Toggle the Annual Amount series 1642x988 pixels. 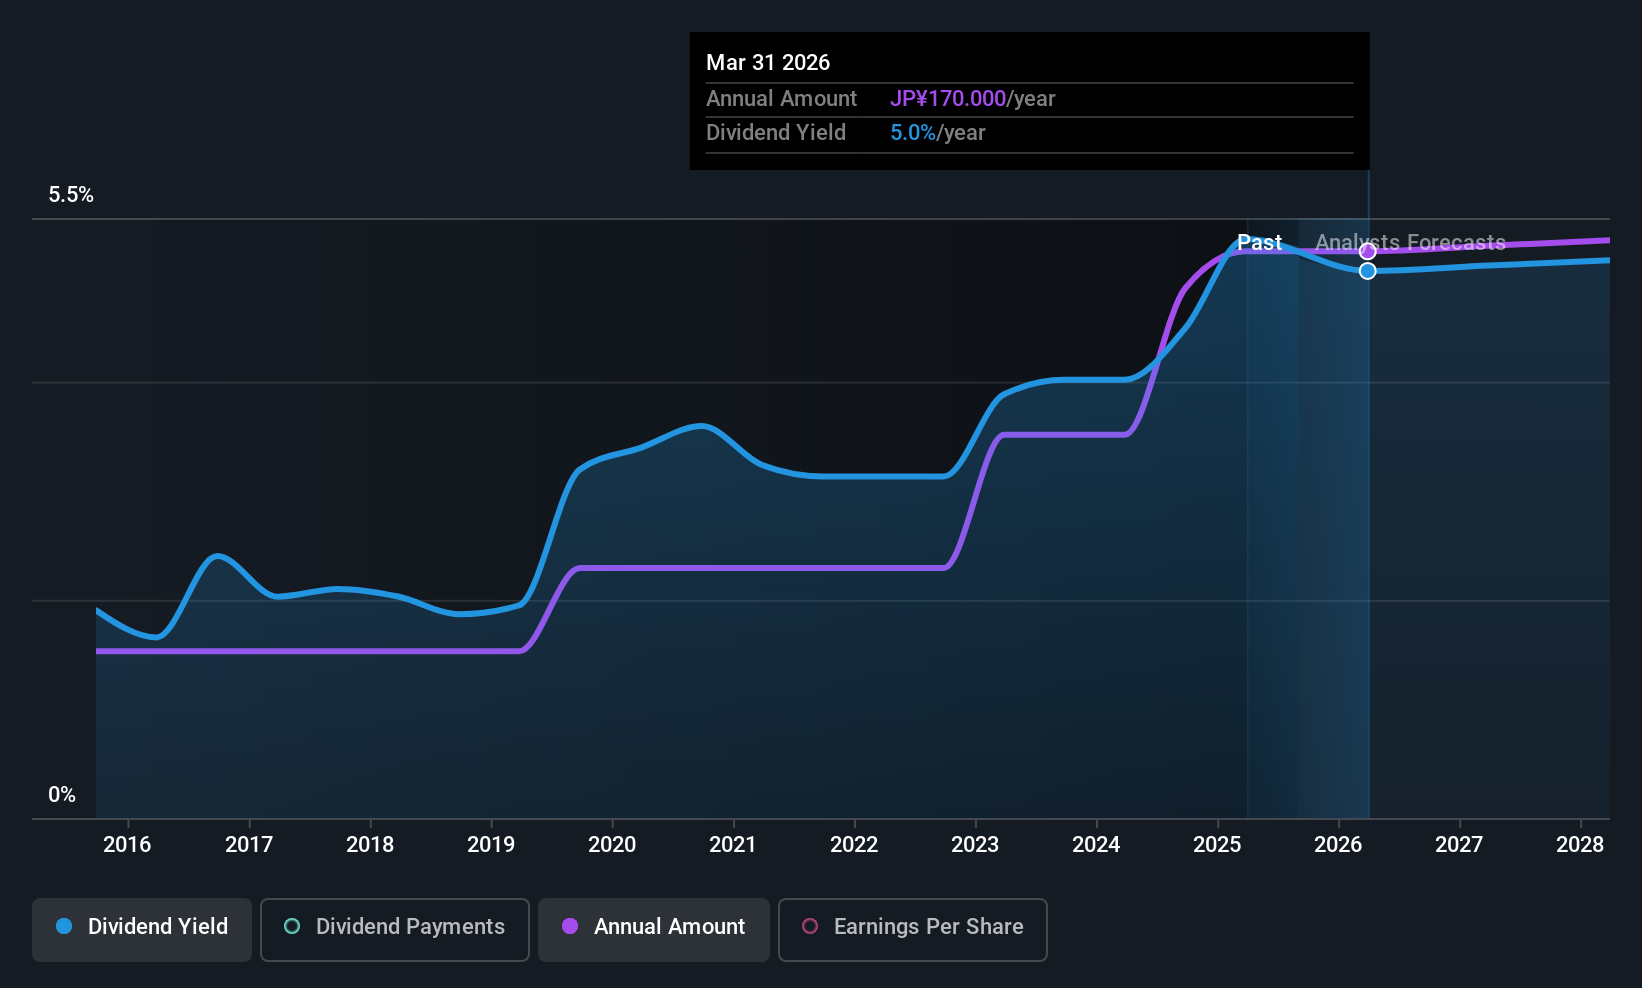coord(654,930)
